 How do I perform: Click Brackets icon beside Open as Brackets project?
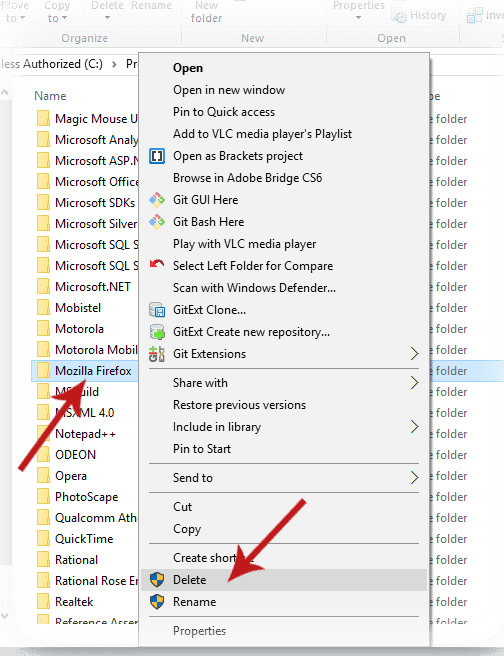click(157, 156)
